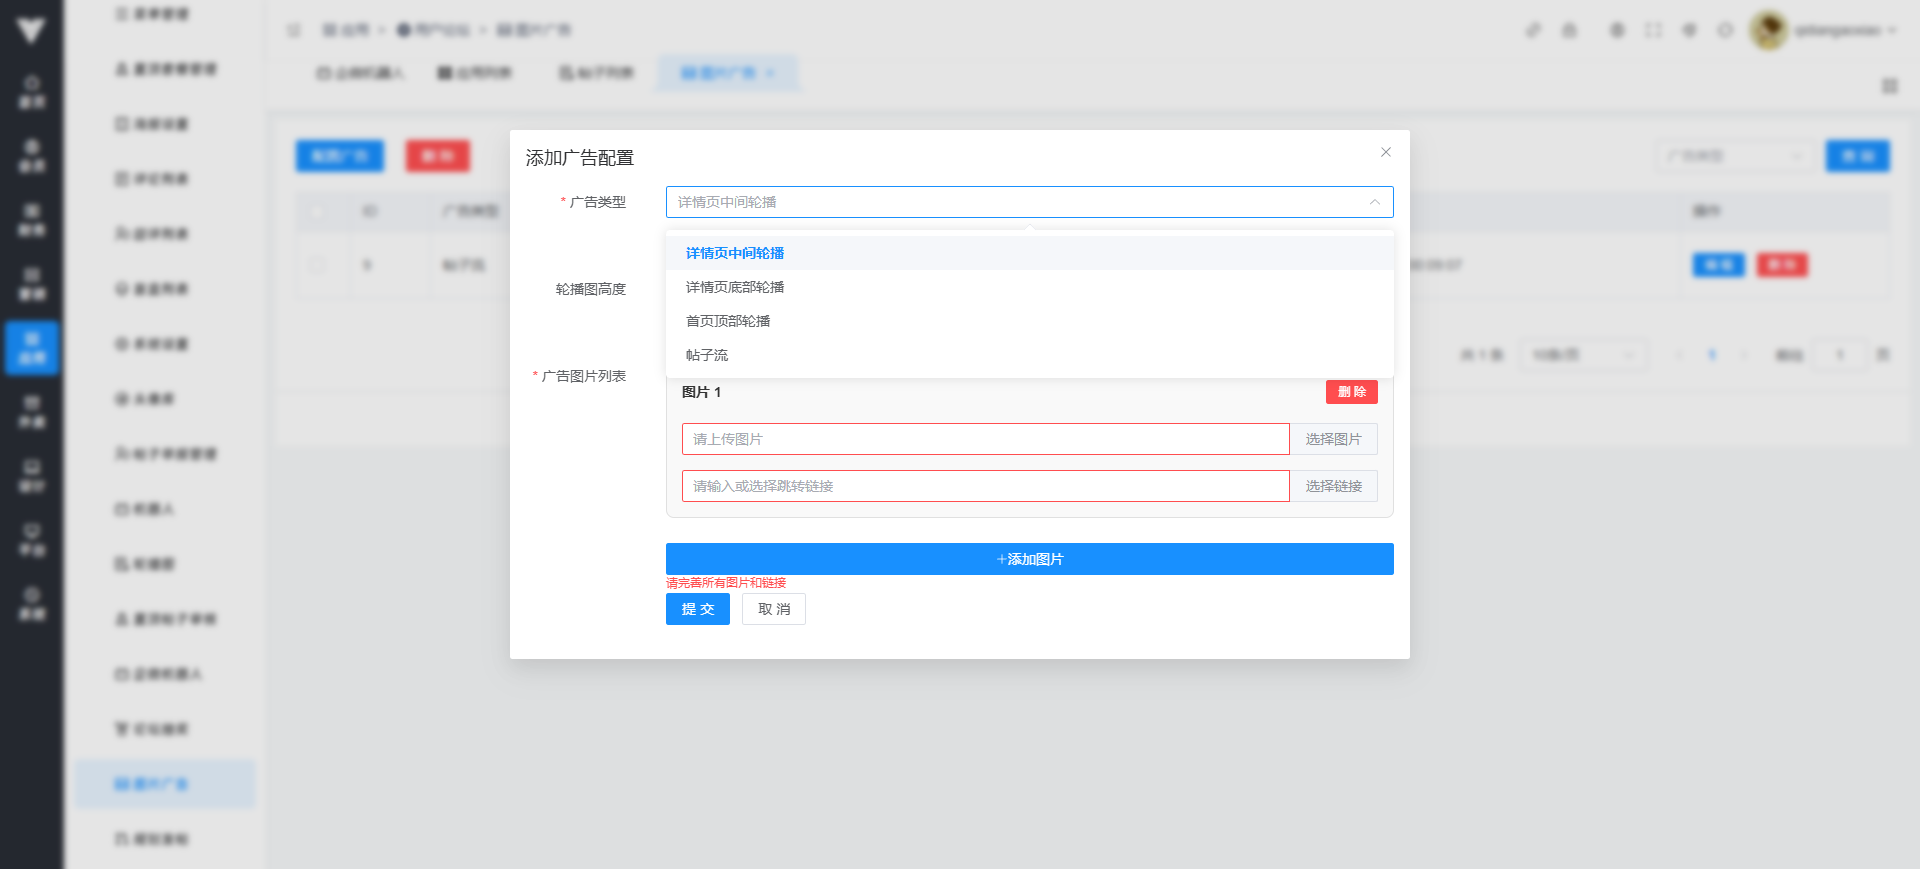This screenshot has height=869, width=1920.
Task: Select the 详情页底部轮播 option
Action: point(735,287)
